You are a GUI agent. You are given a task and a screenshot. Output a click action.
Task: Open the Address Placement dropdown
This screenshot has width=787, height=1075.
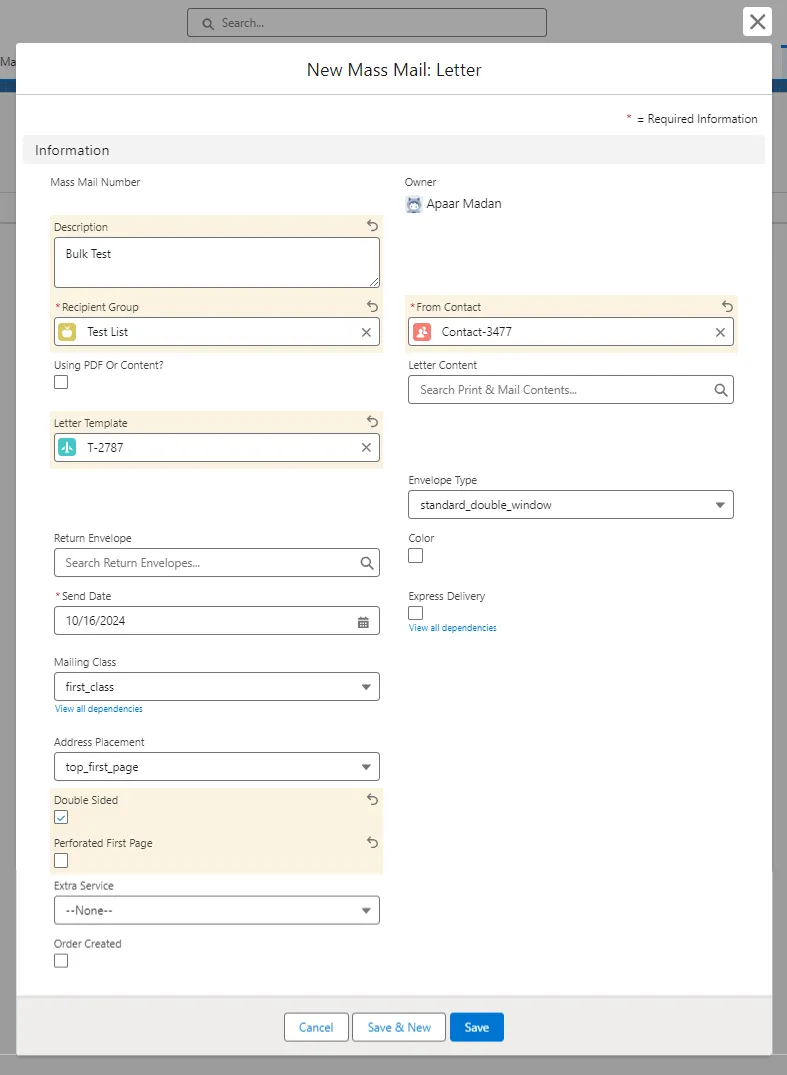(x=216, y=767)
